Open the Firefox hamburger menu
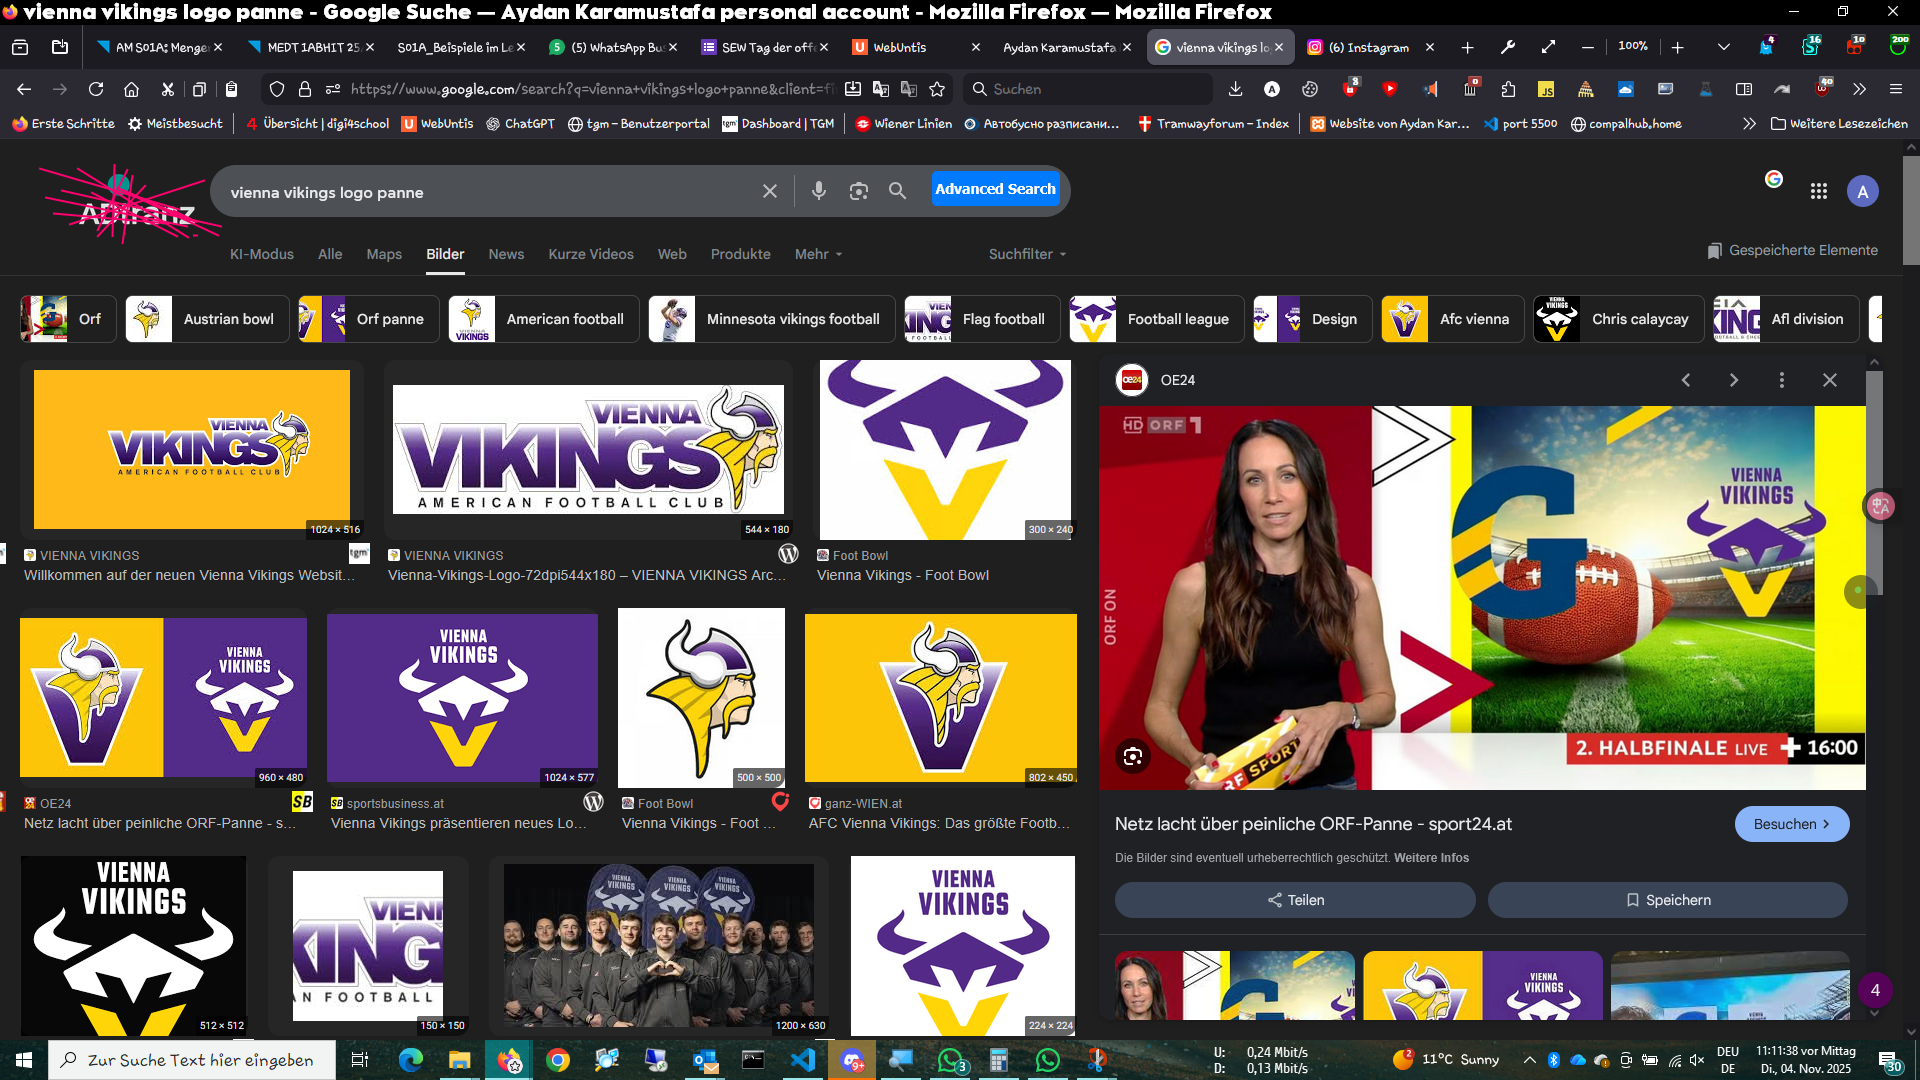 coord(1896,89)
